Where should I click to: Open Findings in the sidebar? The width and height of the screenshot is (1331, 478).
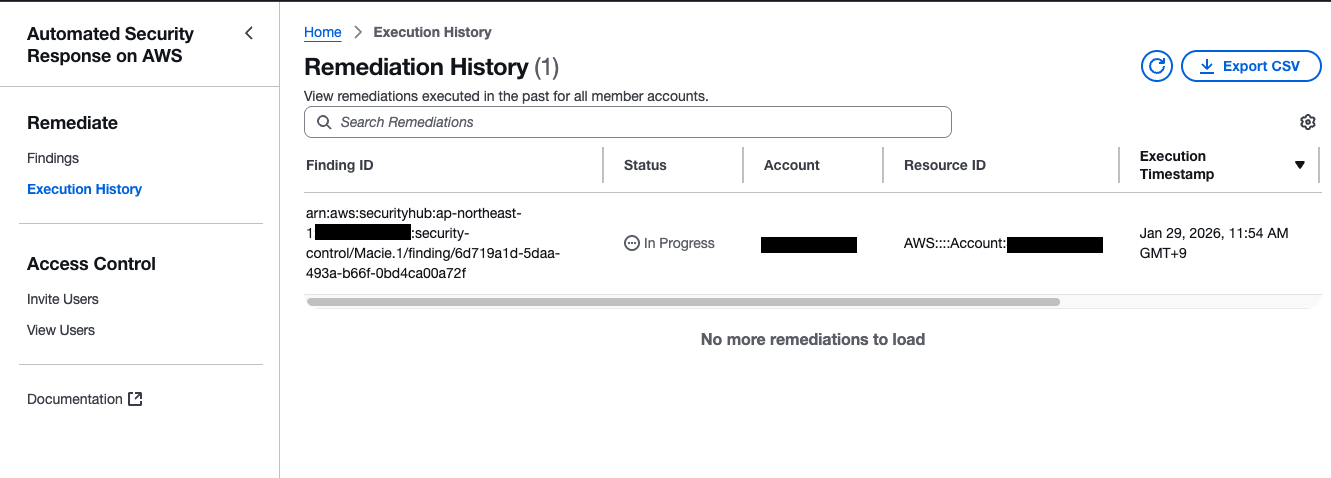pos(53,158)
